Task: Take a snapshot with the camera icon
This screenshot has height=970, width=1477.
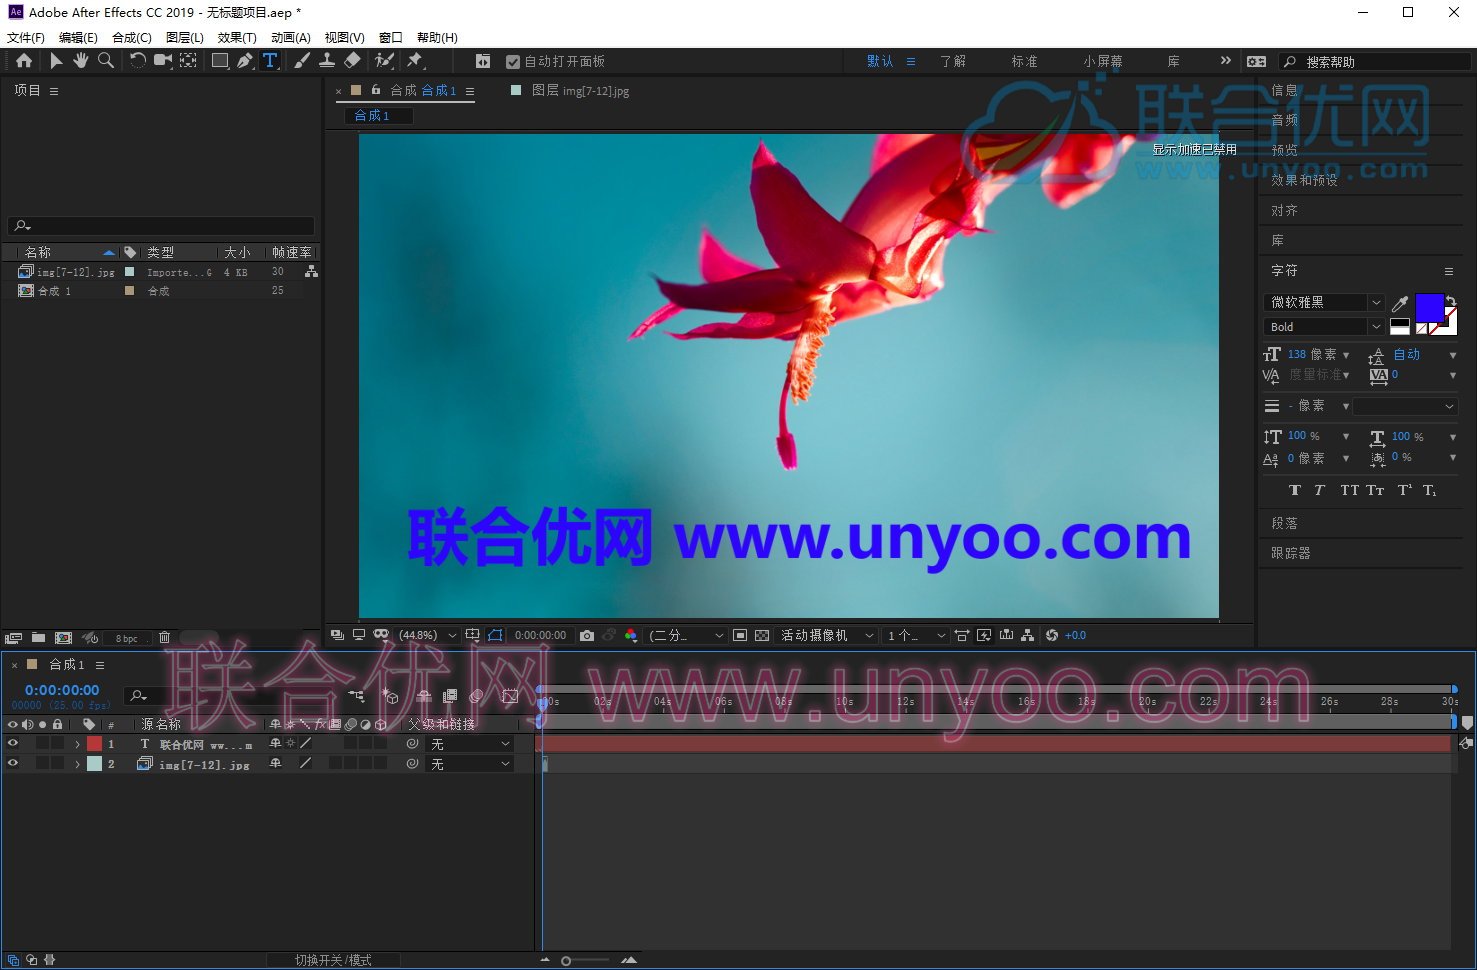Action: click(x=587, y=635)
